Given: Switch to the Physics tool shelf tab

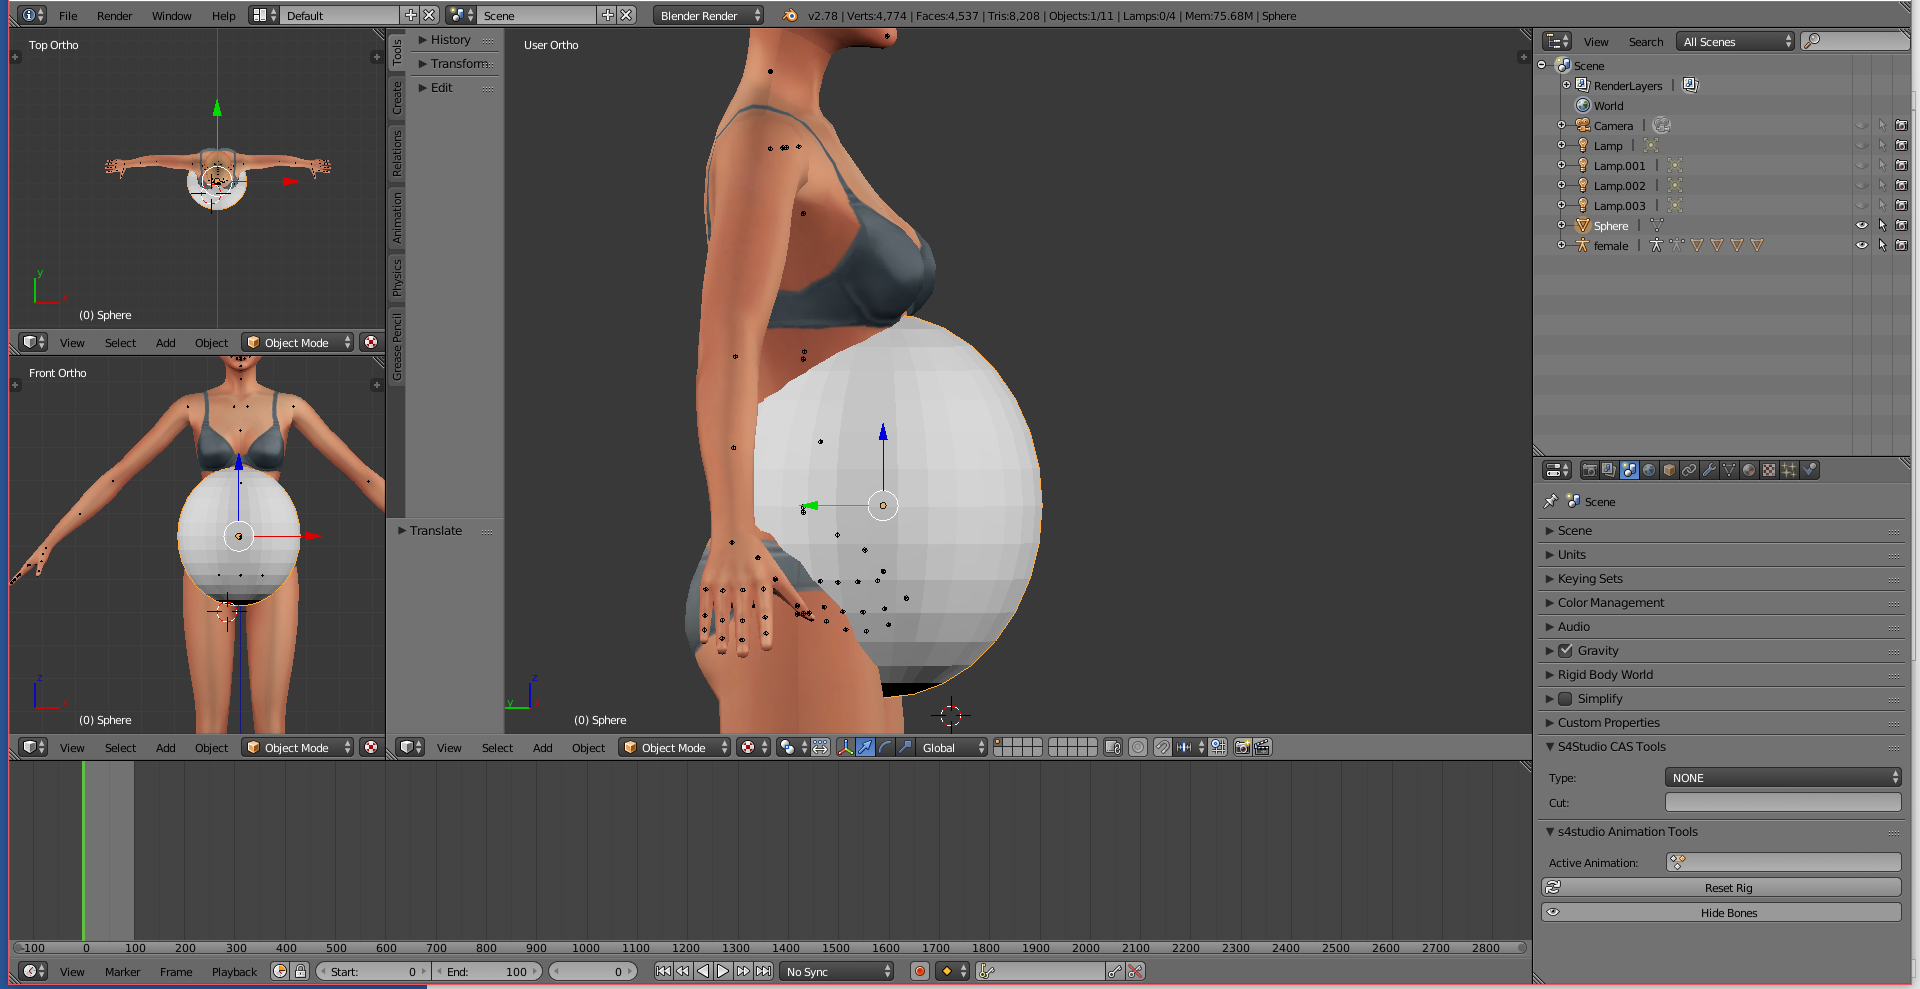Looking at the screenshot, I should pos(397,277).
